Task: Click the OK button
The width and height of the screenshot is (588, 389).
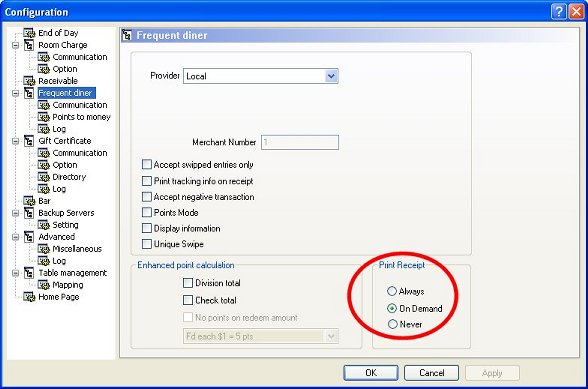Action: [371, 373]
